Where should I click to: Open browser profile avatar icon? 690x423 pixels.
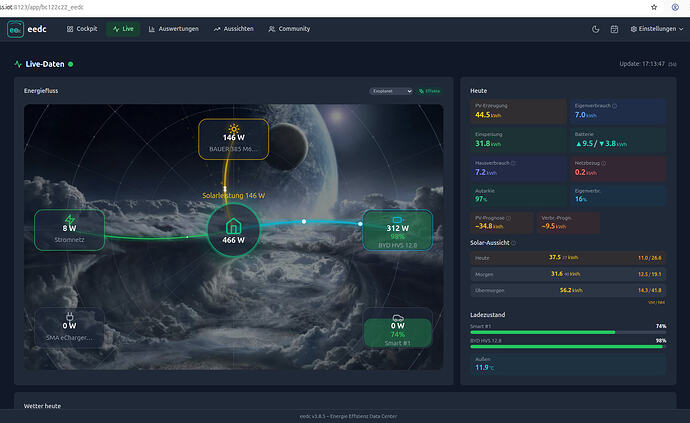tap(675, 7)
